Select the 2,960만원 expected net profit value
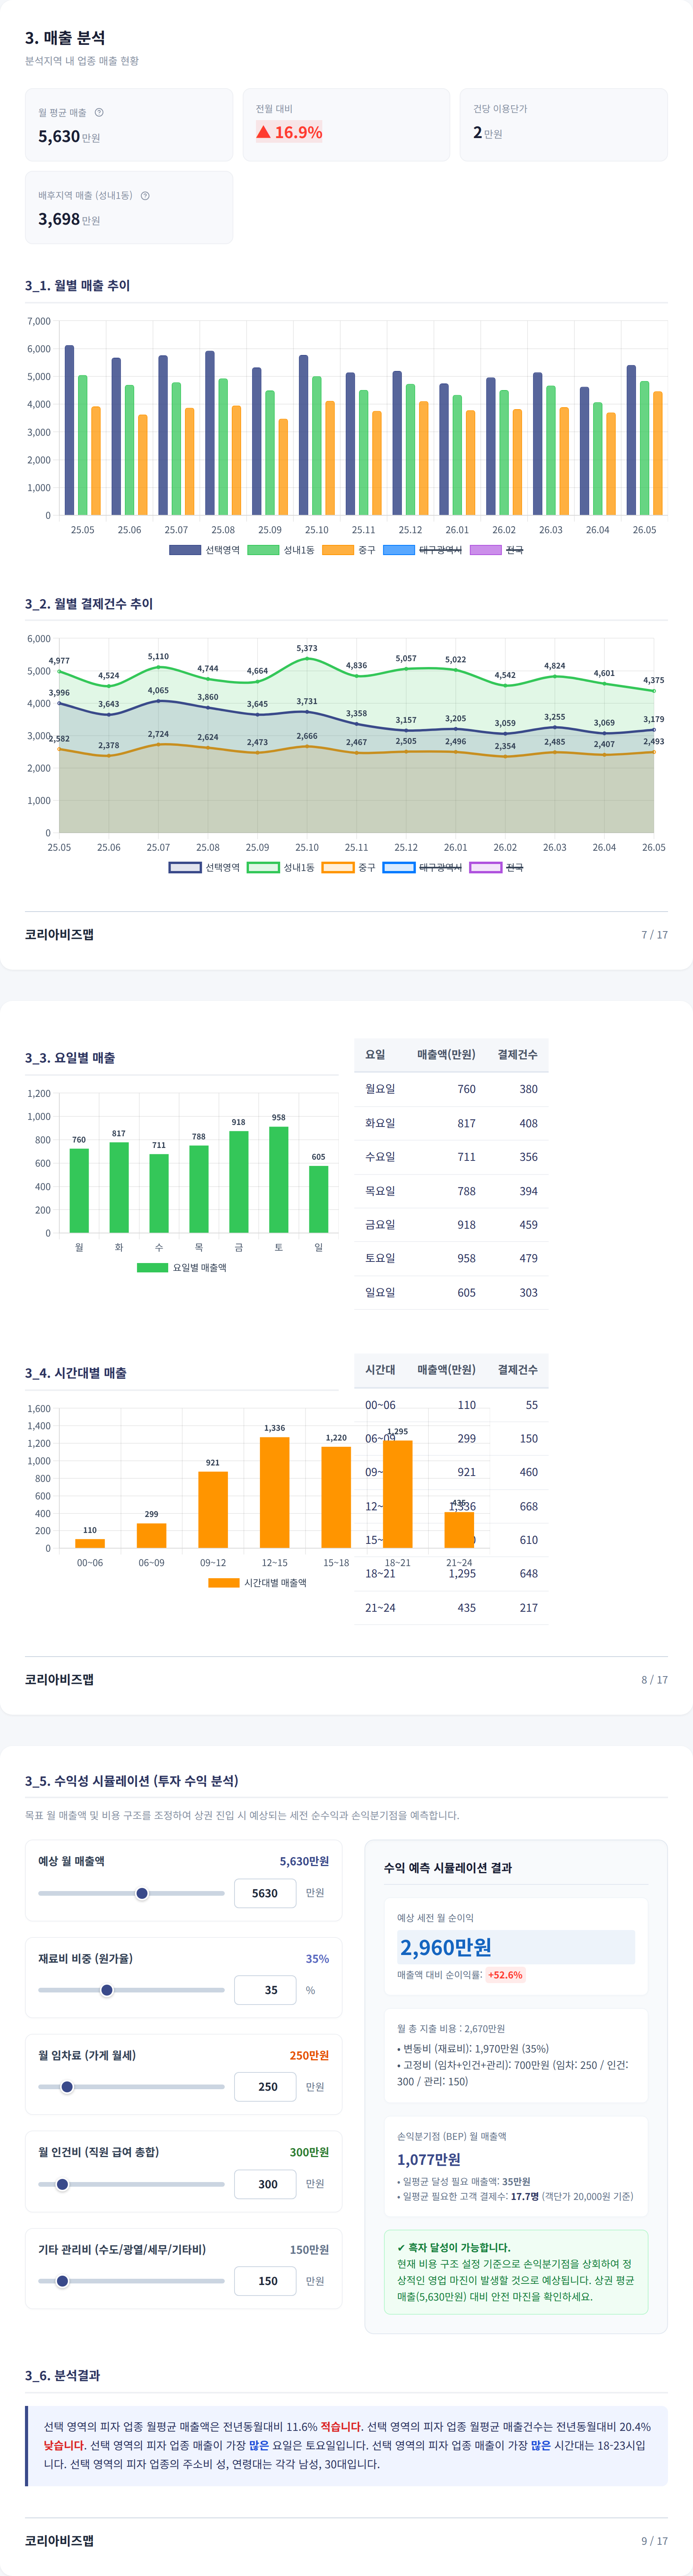The height and width of the screenshot is (2576, 693). tap(446, 1947)
